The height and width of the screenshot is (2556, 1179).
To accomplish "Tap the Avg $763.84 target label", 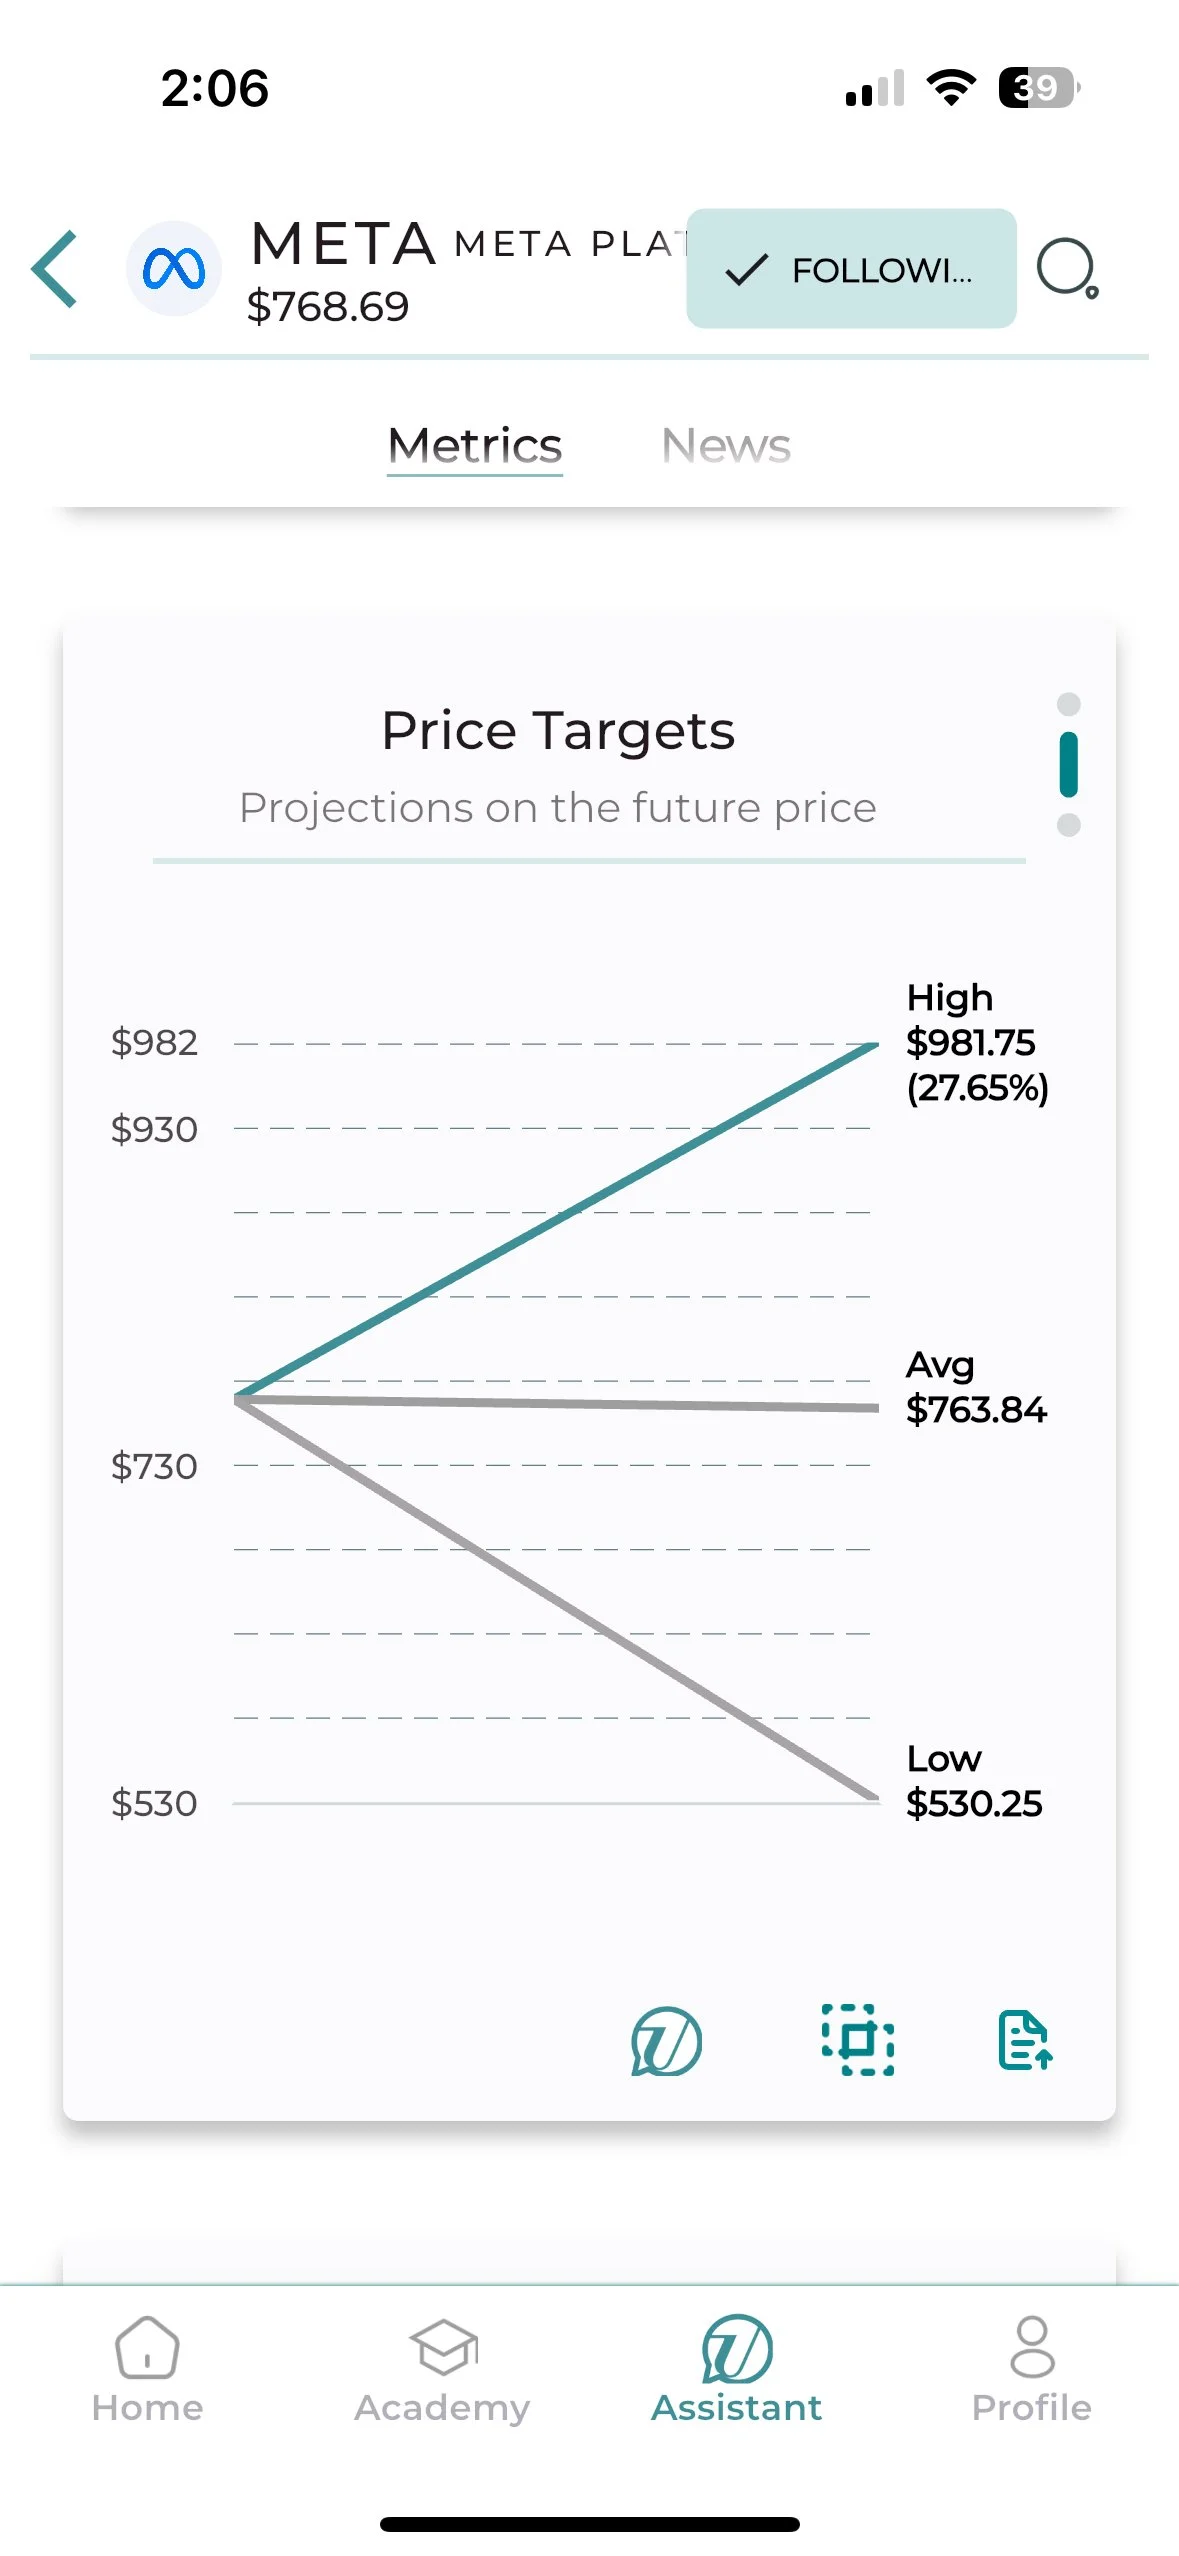I will click(x=975, y=1387).
